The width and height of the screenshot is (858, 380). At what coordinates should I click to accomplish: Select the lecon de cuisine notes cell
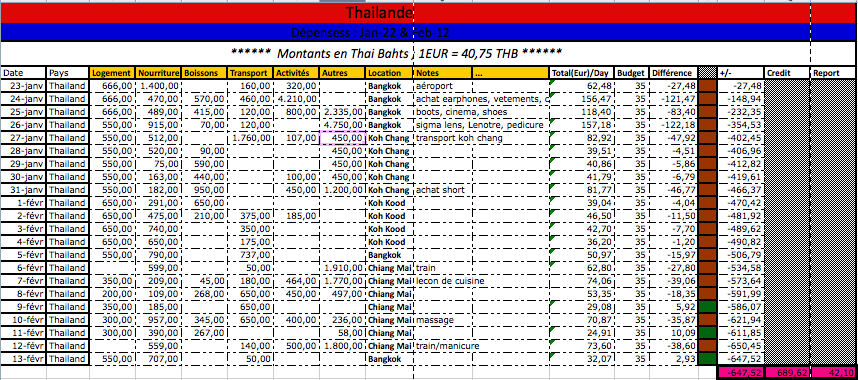[x=481, y=281]
